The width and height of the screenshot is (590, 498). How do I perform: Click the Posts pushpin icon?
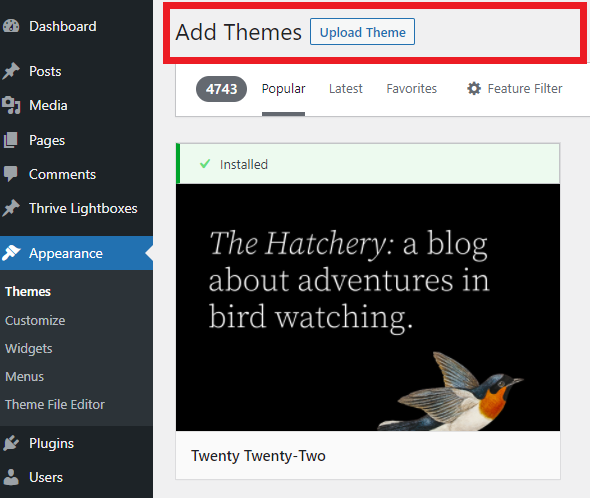pos(11,71)
